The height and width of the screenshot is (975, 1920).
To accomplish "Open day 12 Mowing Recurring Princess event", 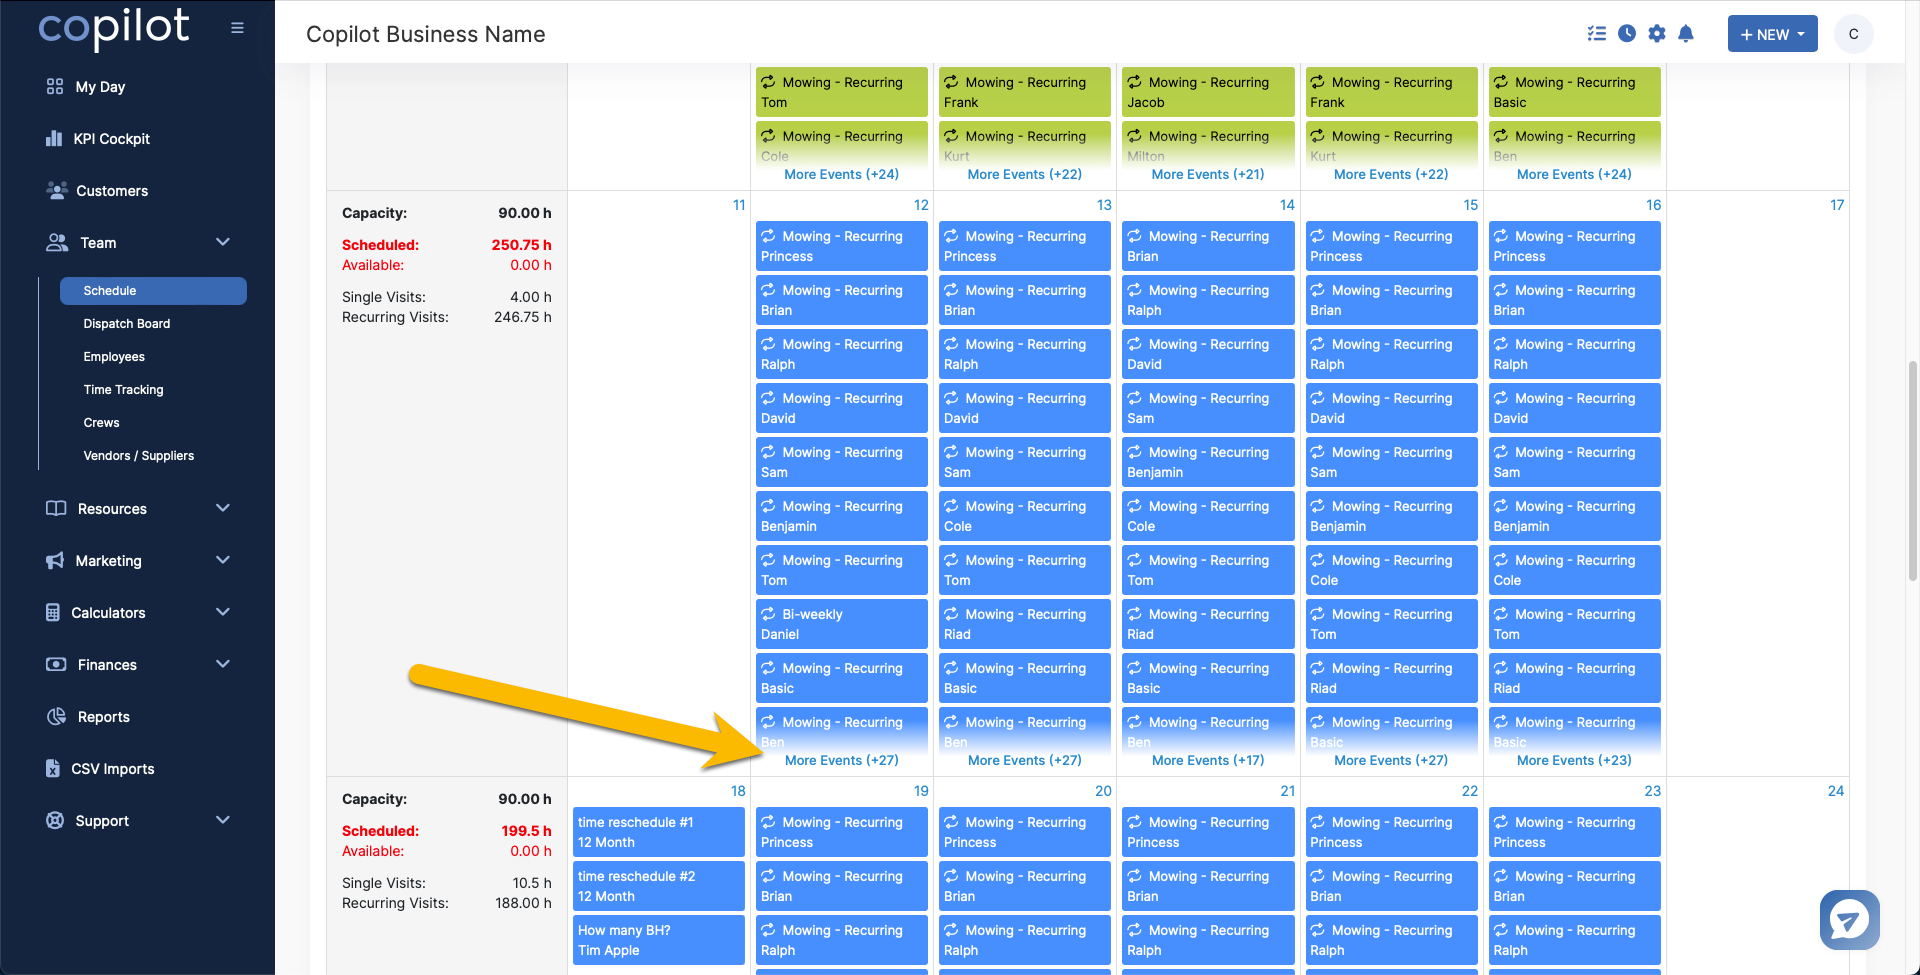I will coord(841,246).
